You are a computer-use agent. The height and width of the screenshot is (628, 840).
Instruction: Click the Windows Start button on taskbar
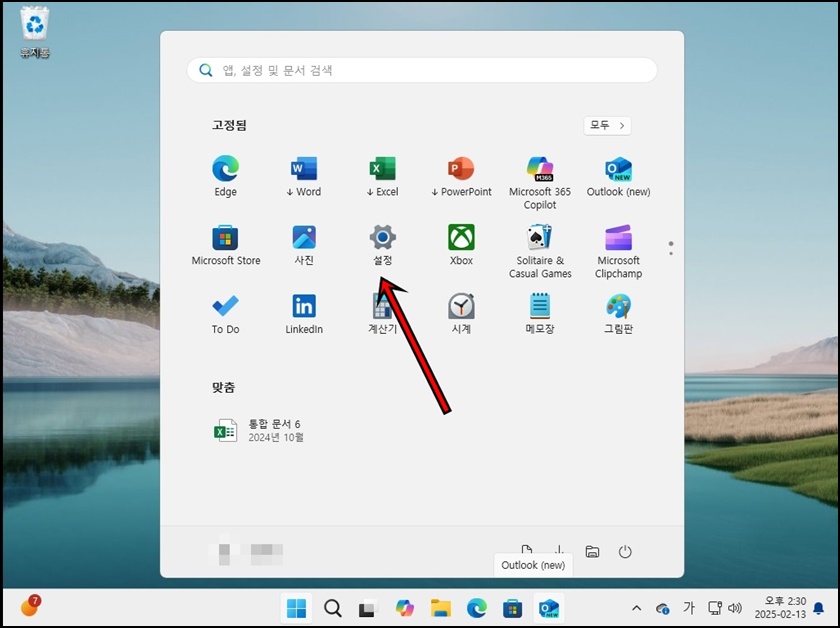pos(296,608)
